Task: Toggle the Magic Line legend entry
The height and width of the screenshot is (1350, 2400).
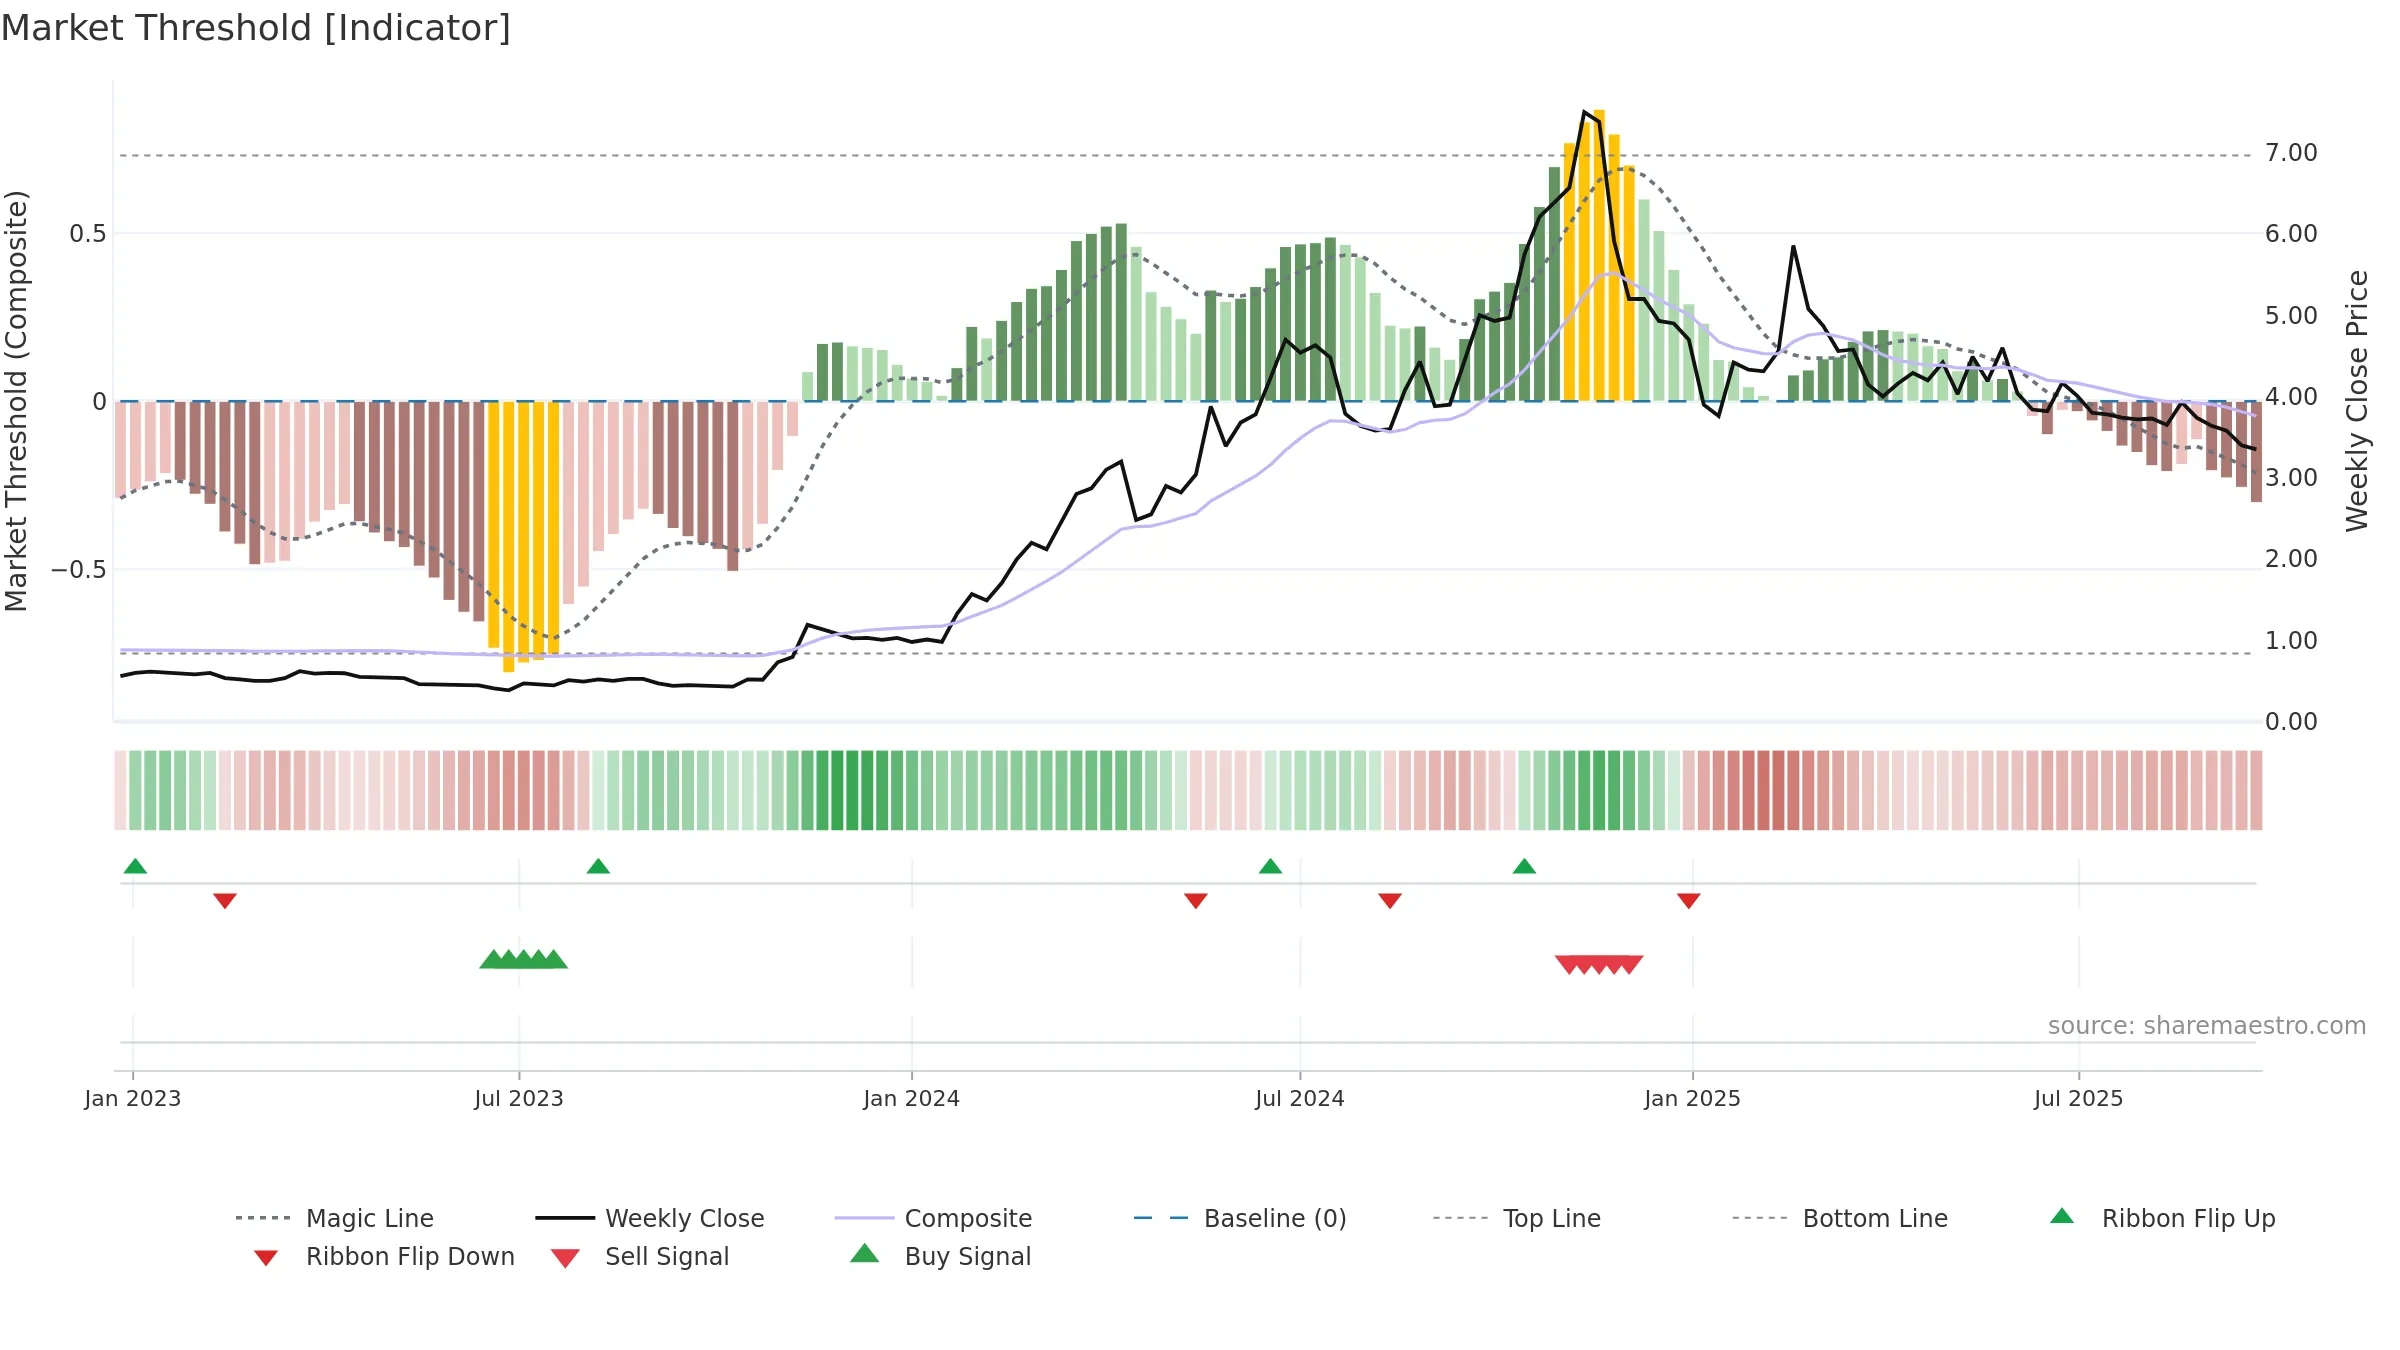Action: 335,1218
